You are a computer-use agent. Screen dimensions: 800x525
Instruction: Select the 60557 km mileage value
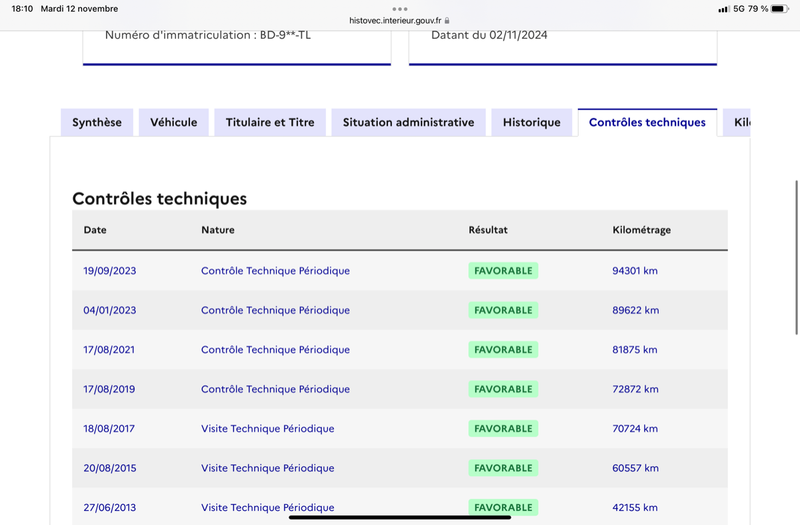pyautogui.click(x=635, y=468)
